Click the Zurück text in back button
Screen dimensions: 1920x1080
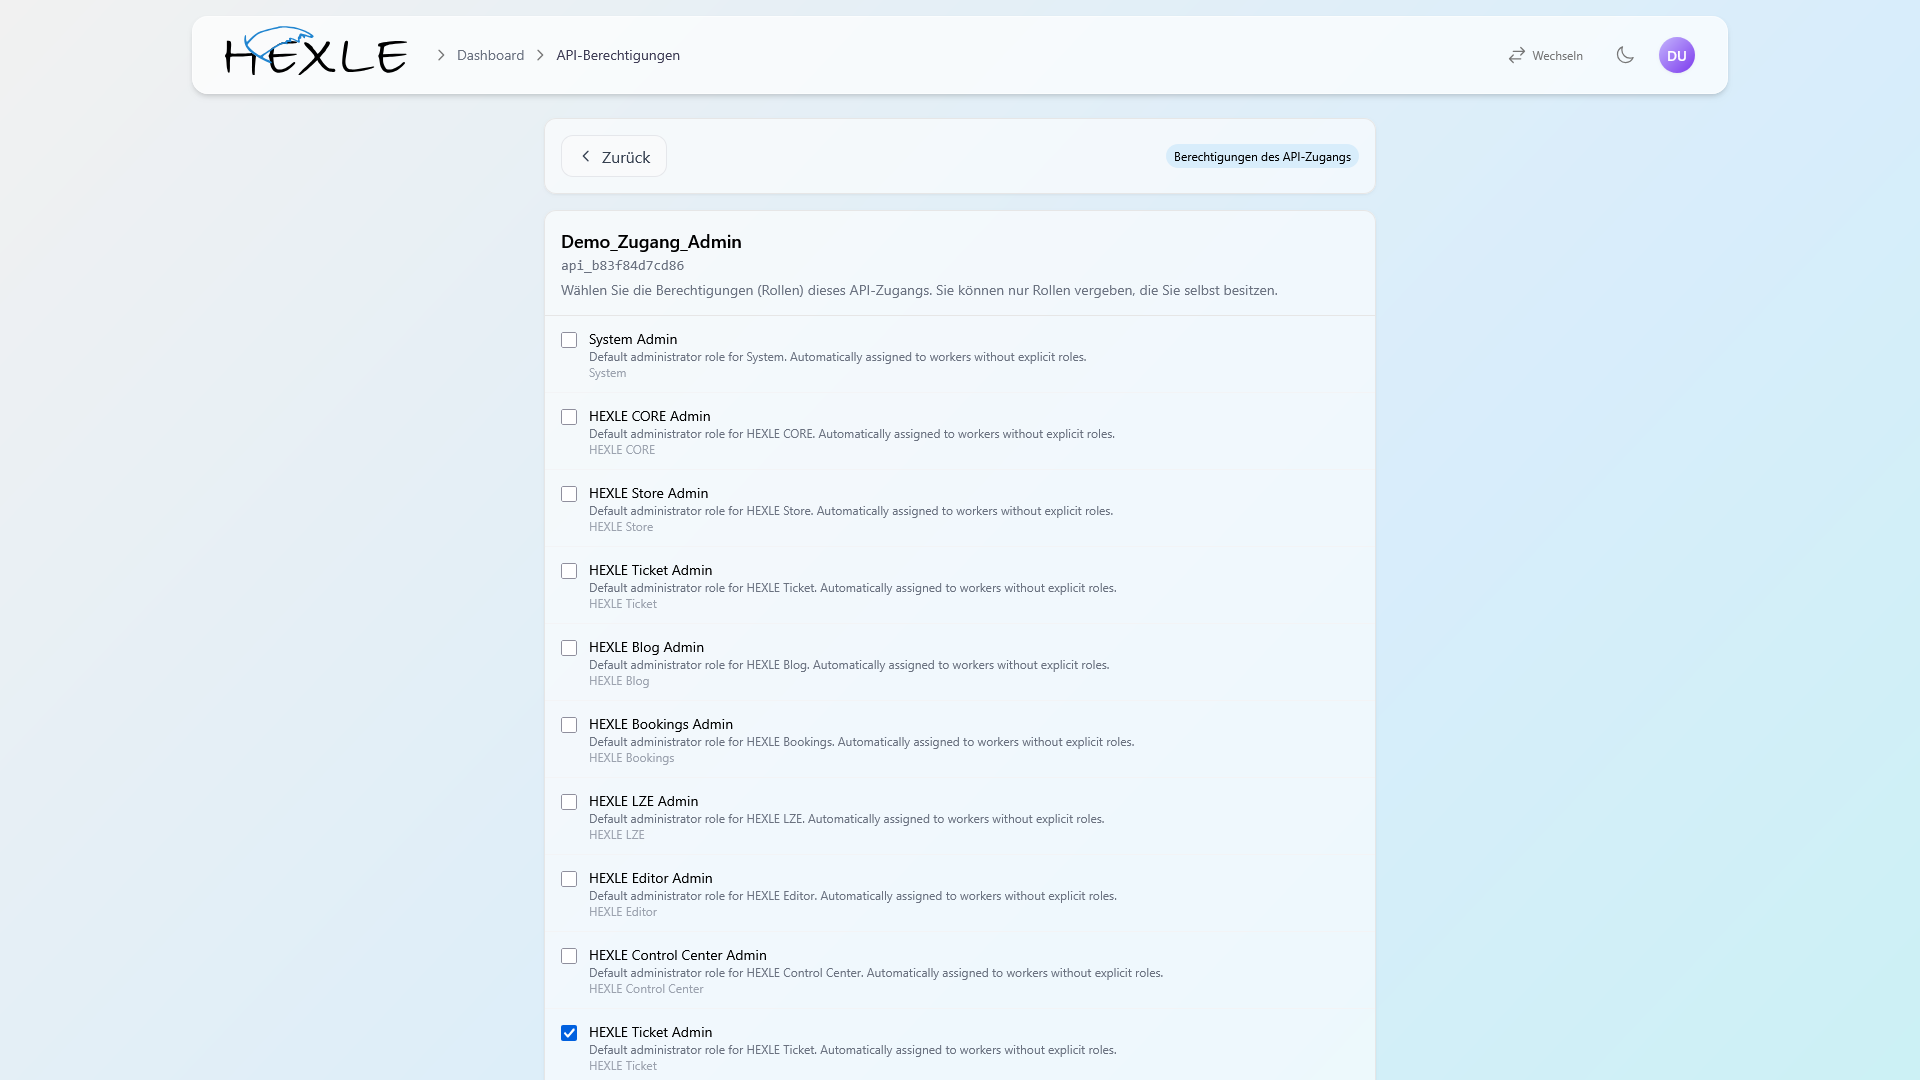coord(626,157)
